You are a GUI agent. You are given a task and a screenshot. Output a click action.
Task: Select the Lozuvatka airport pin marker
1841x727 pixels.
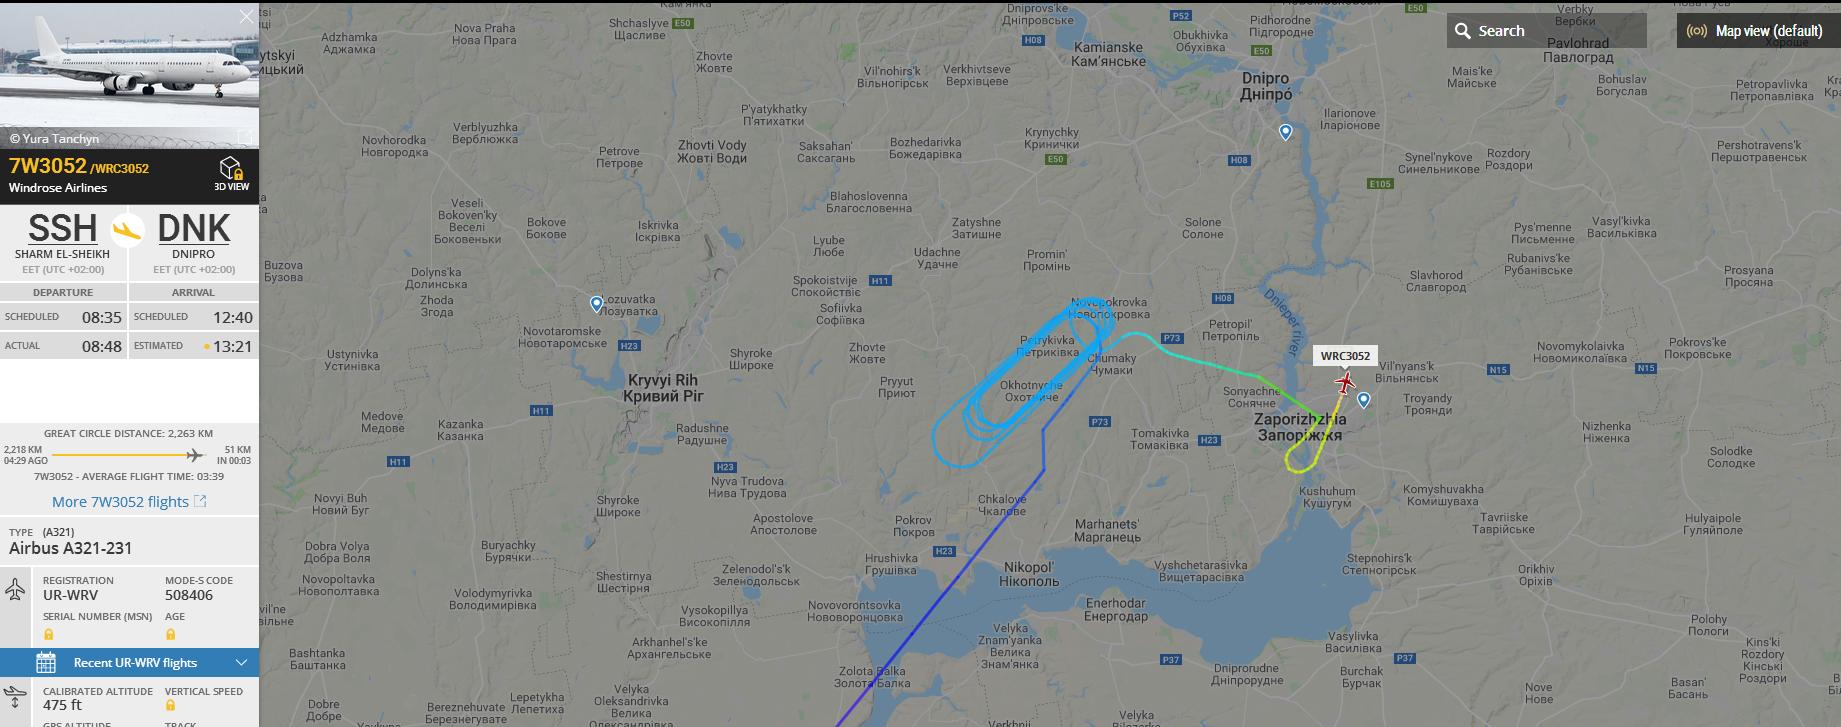(x=597, y=304)
